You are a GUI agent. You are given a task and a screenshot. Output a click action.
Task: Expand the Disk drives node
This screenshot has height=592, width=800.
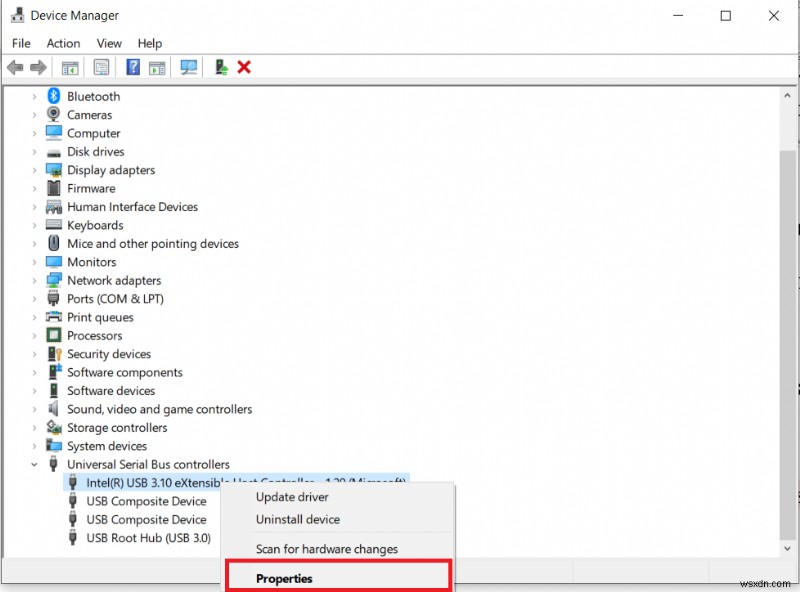click(x=34, y=152)
